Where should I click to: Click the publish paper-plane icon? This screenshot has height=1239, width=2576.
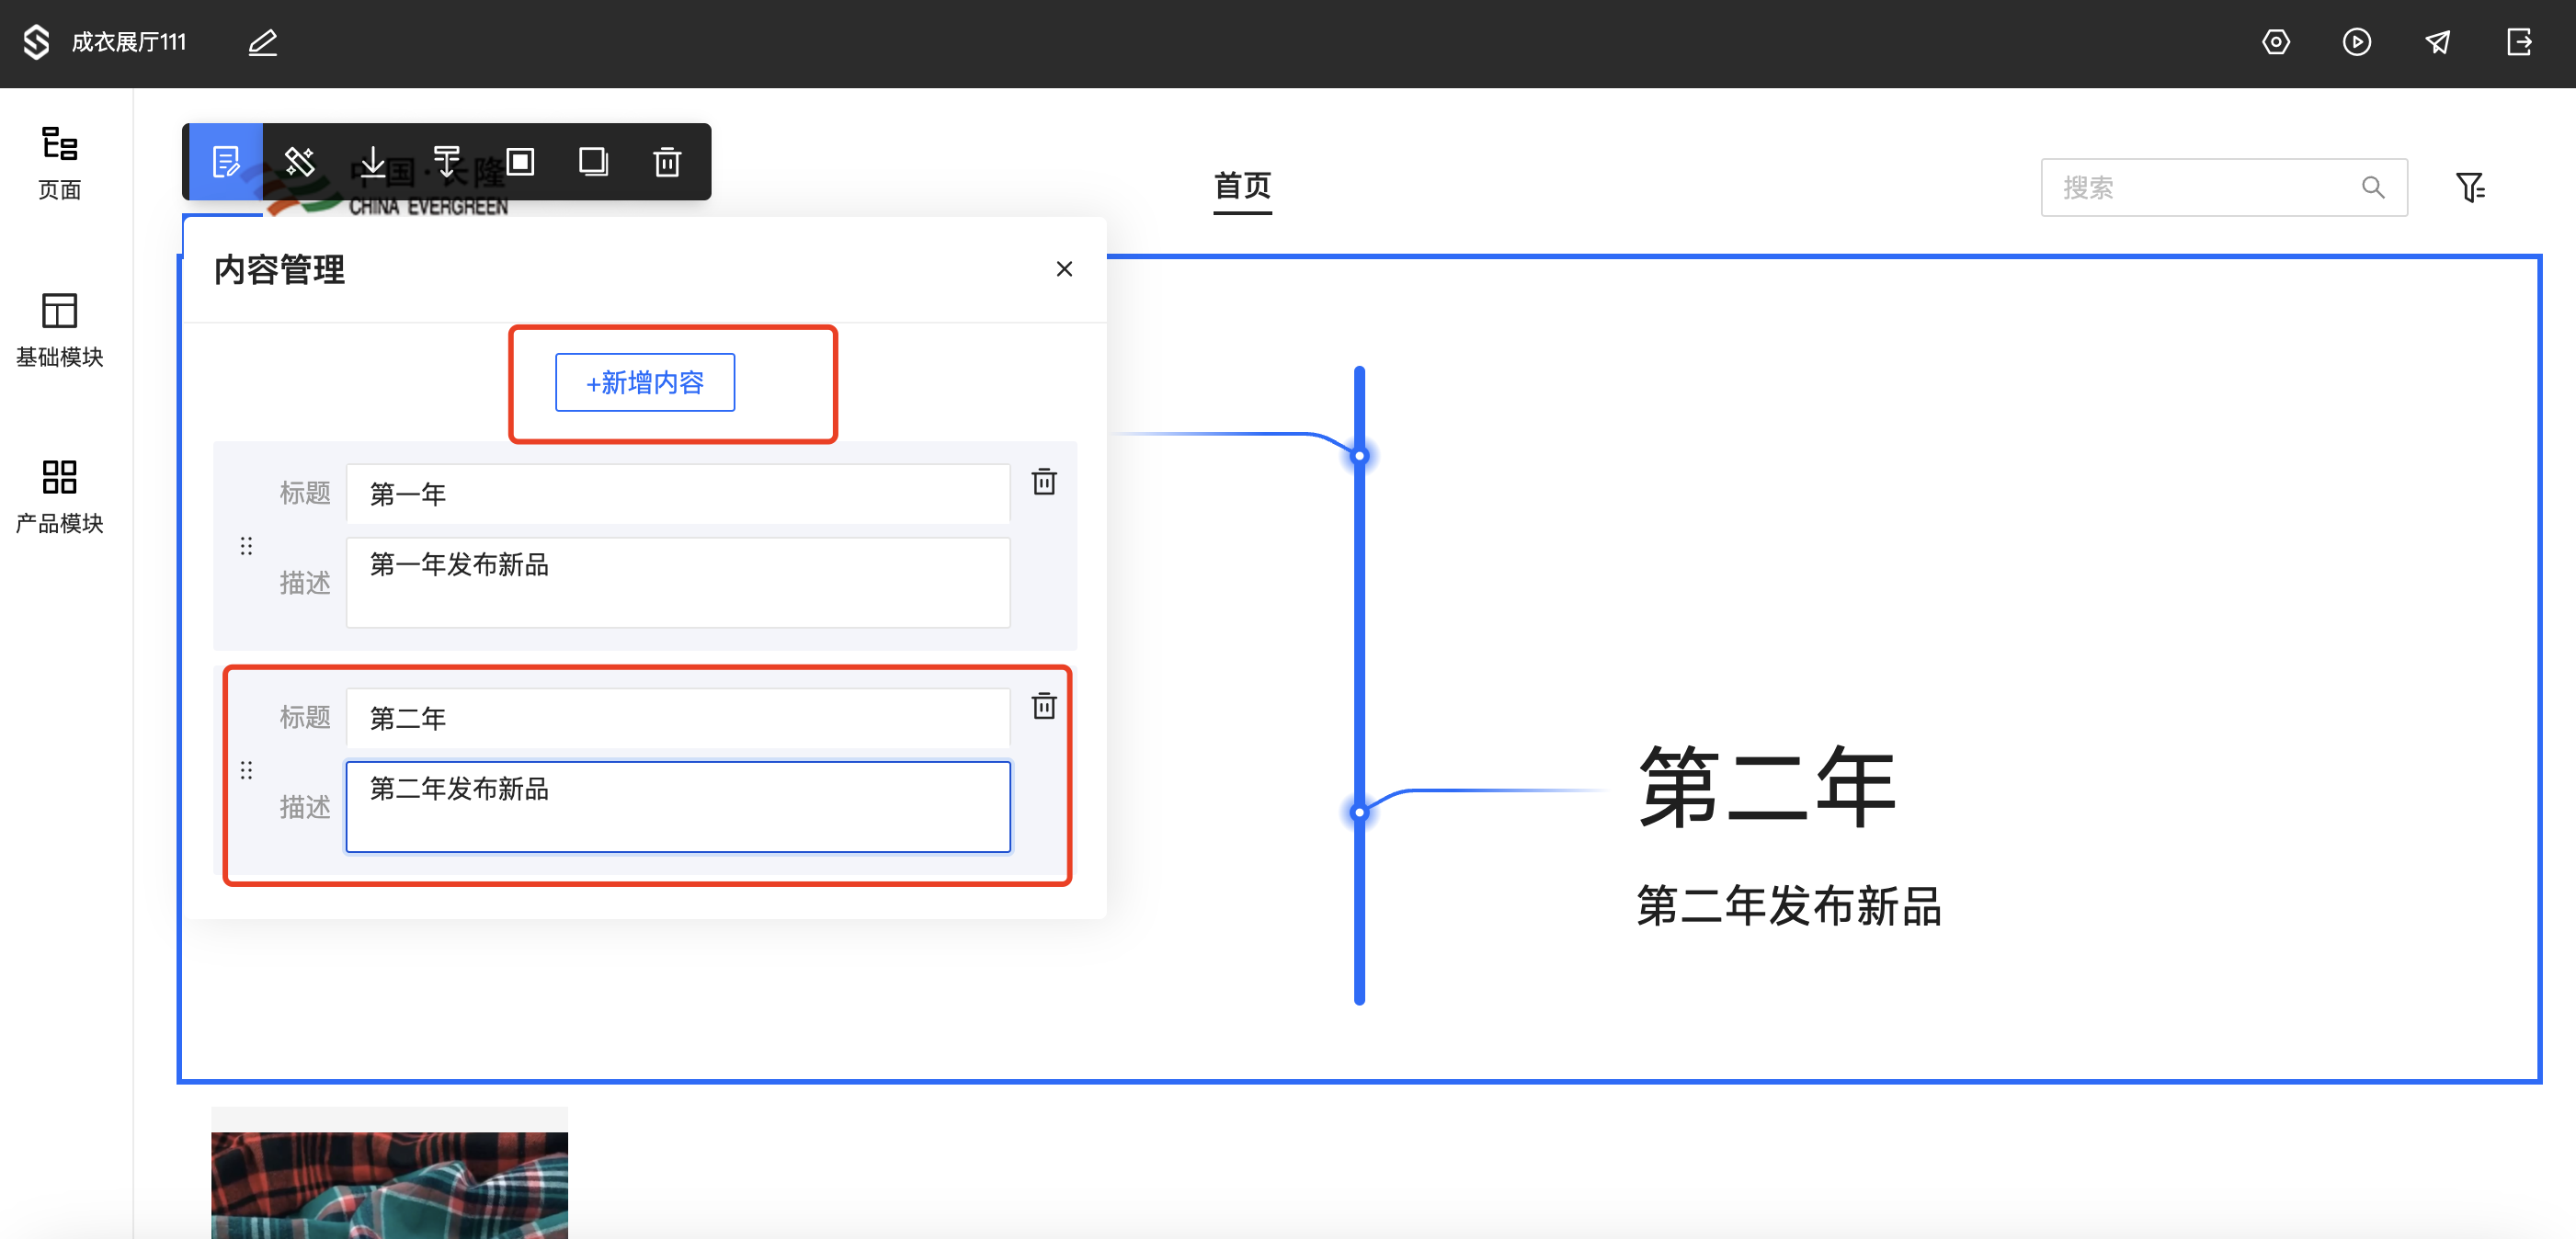click(2437, 42)
